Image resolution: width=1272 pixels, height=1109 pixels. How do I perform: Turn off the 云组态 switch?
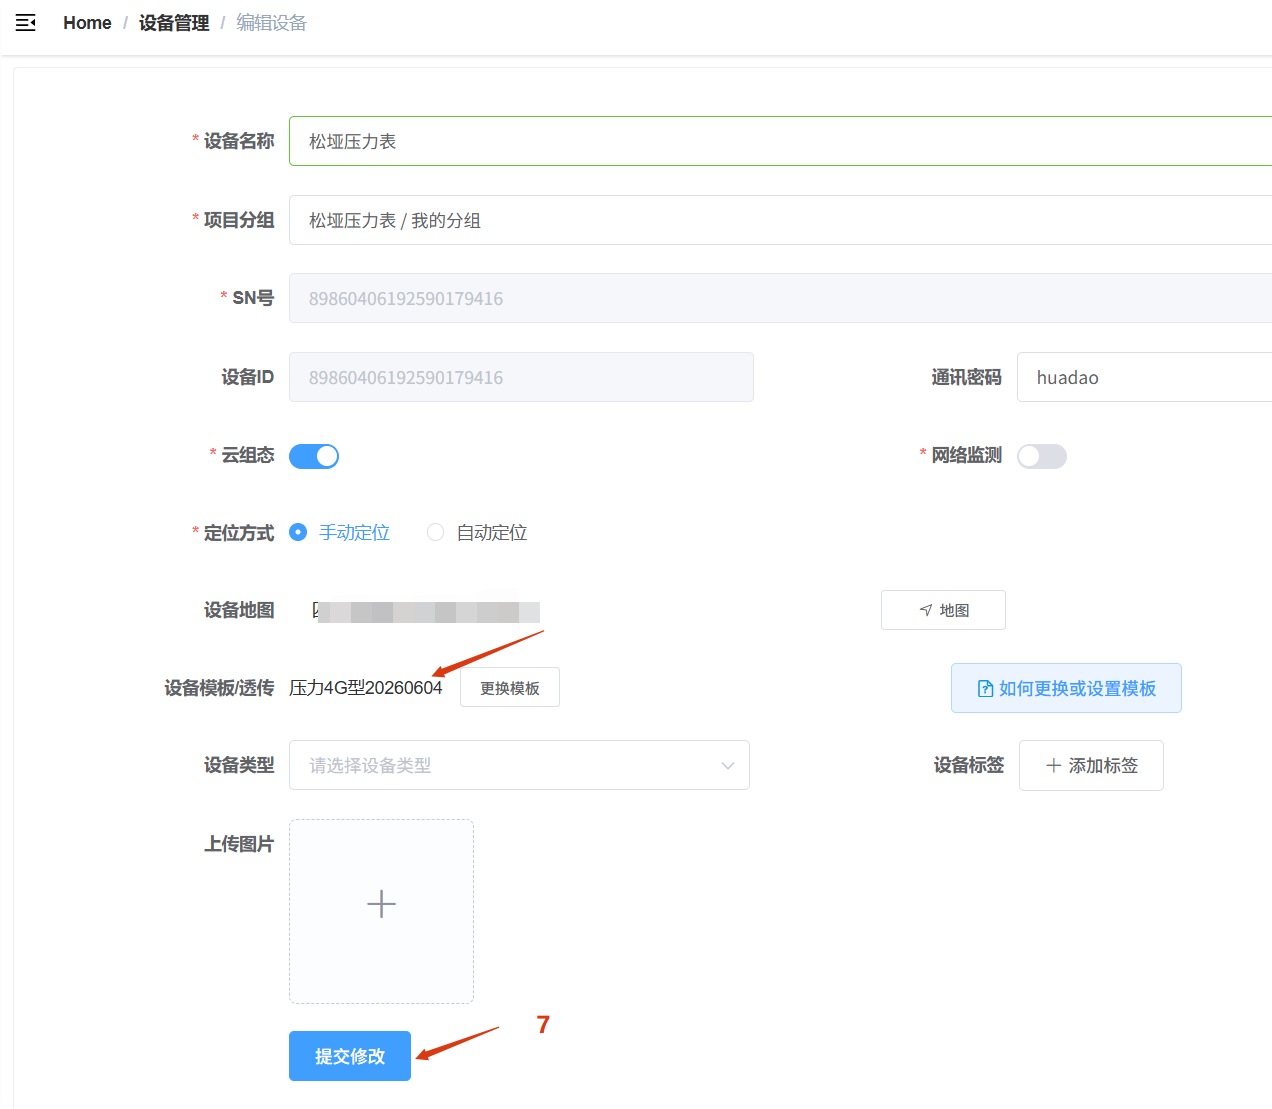(x=314, y=456)
